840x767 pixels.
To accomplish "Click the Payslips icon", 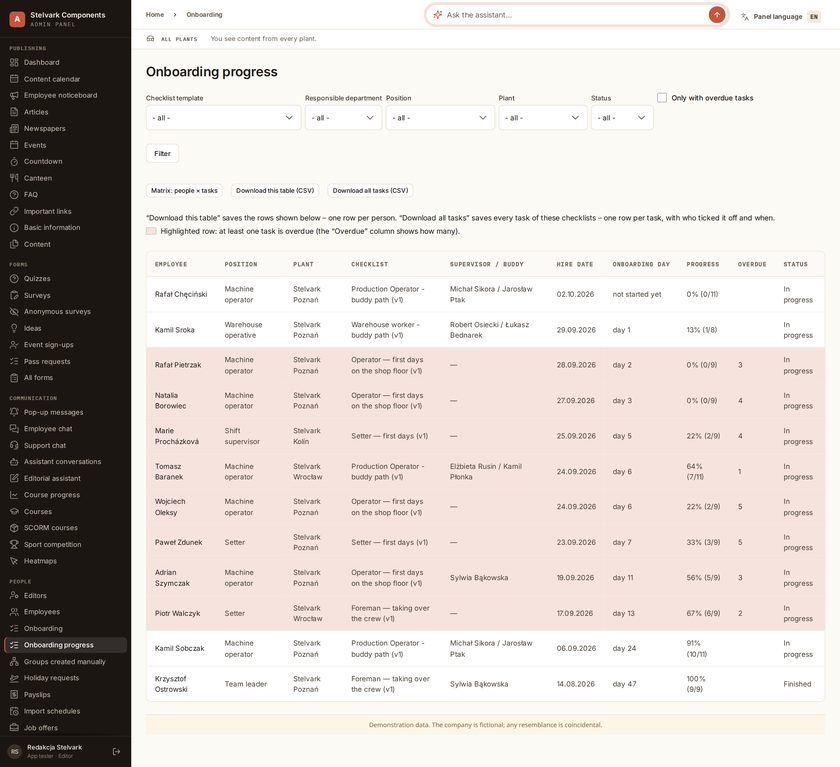I will (x=14, y=695).
